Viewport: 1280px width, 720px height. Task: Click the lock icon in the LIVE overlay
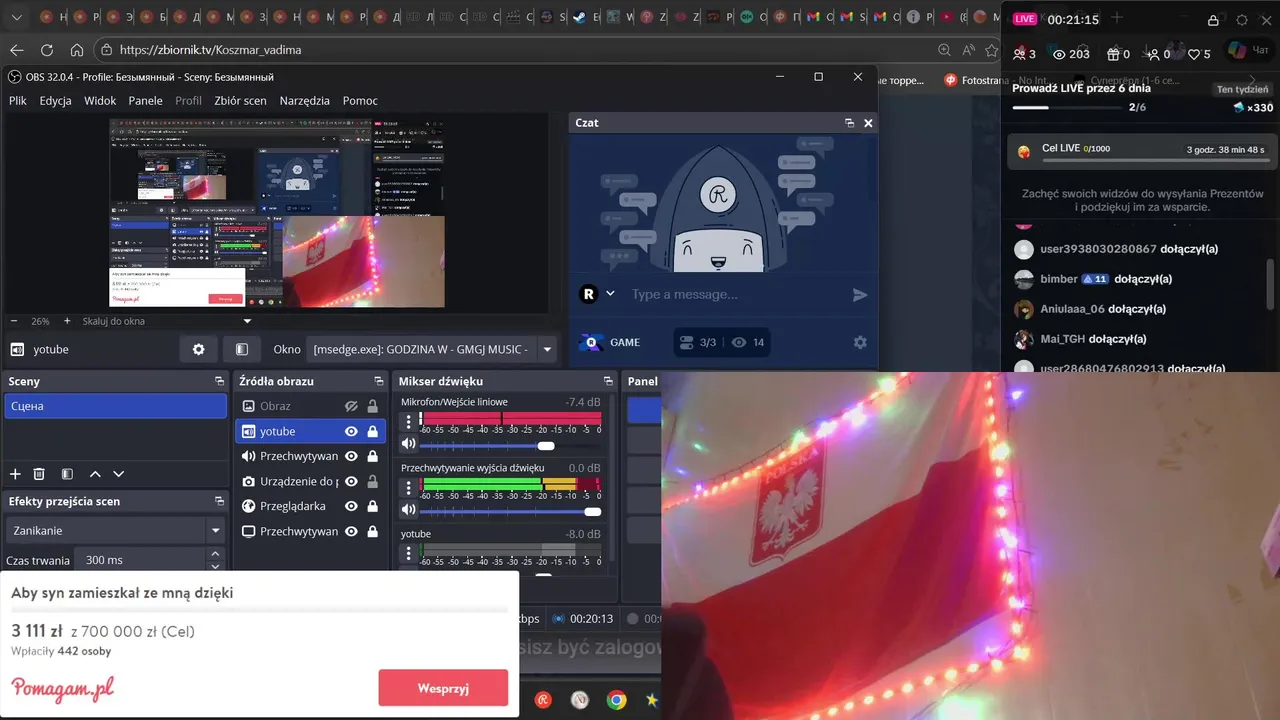(x=1213, y=20)
